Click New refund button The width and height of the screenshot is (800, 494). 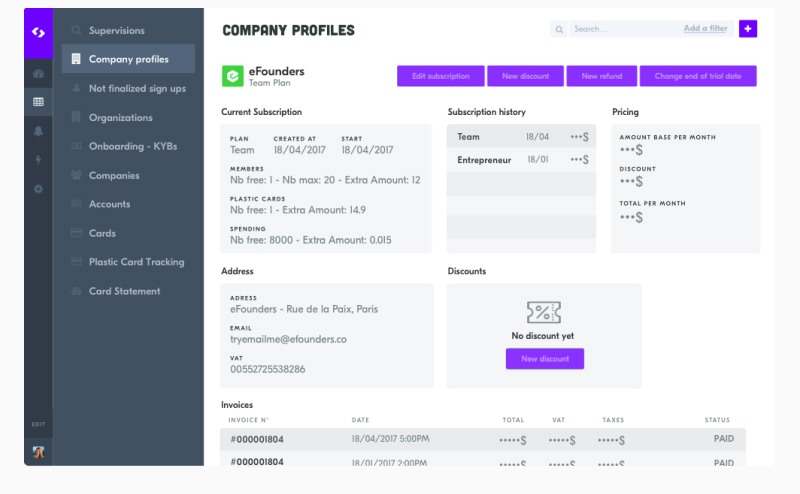click(x=602, y=76)
